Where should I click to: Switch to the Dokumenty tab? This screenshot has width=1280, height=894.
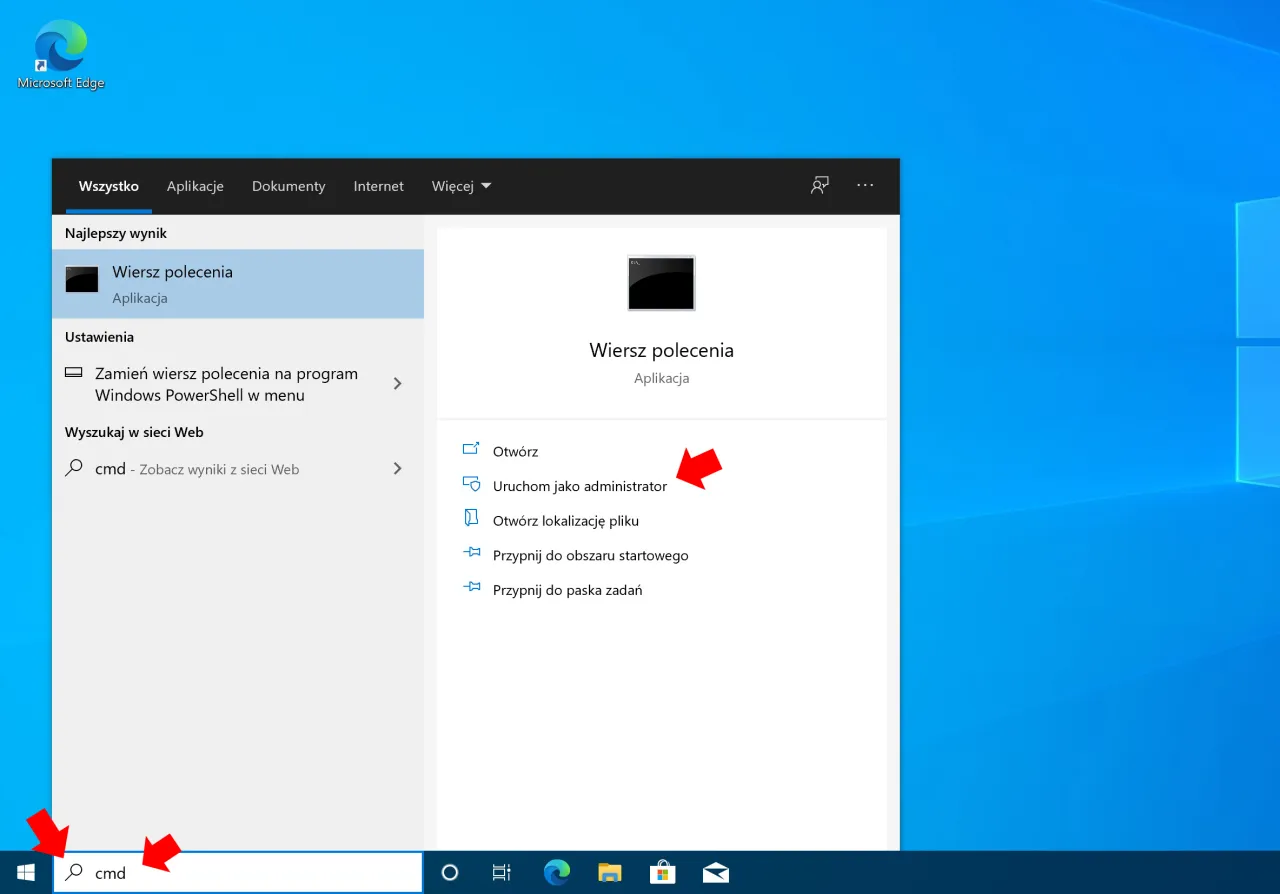point(288,186)
